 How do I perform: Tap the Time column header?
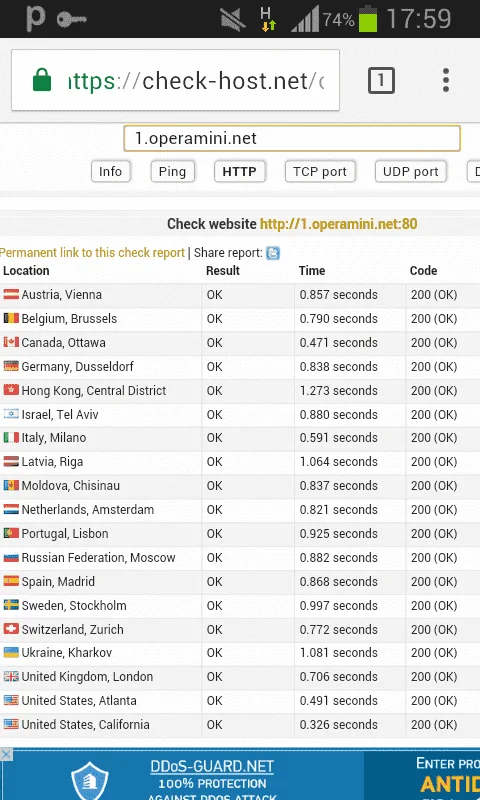pyautogui.click(x=312, y=270)
